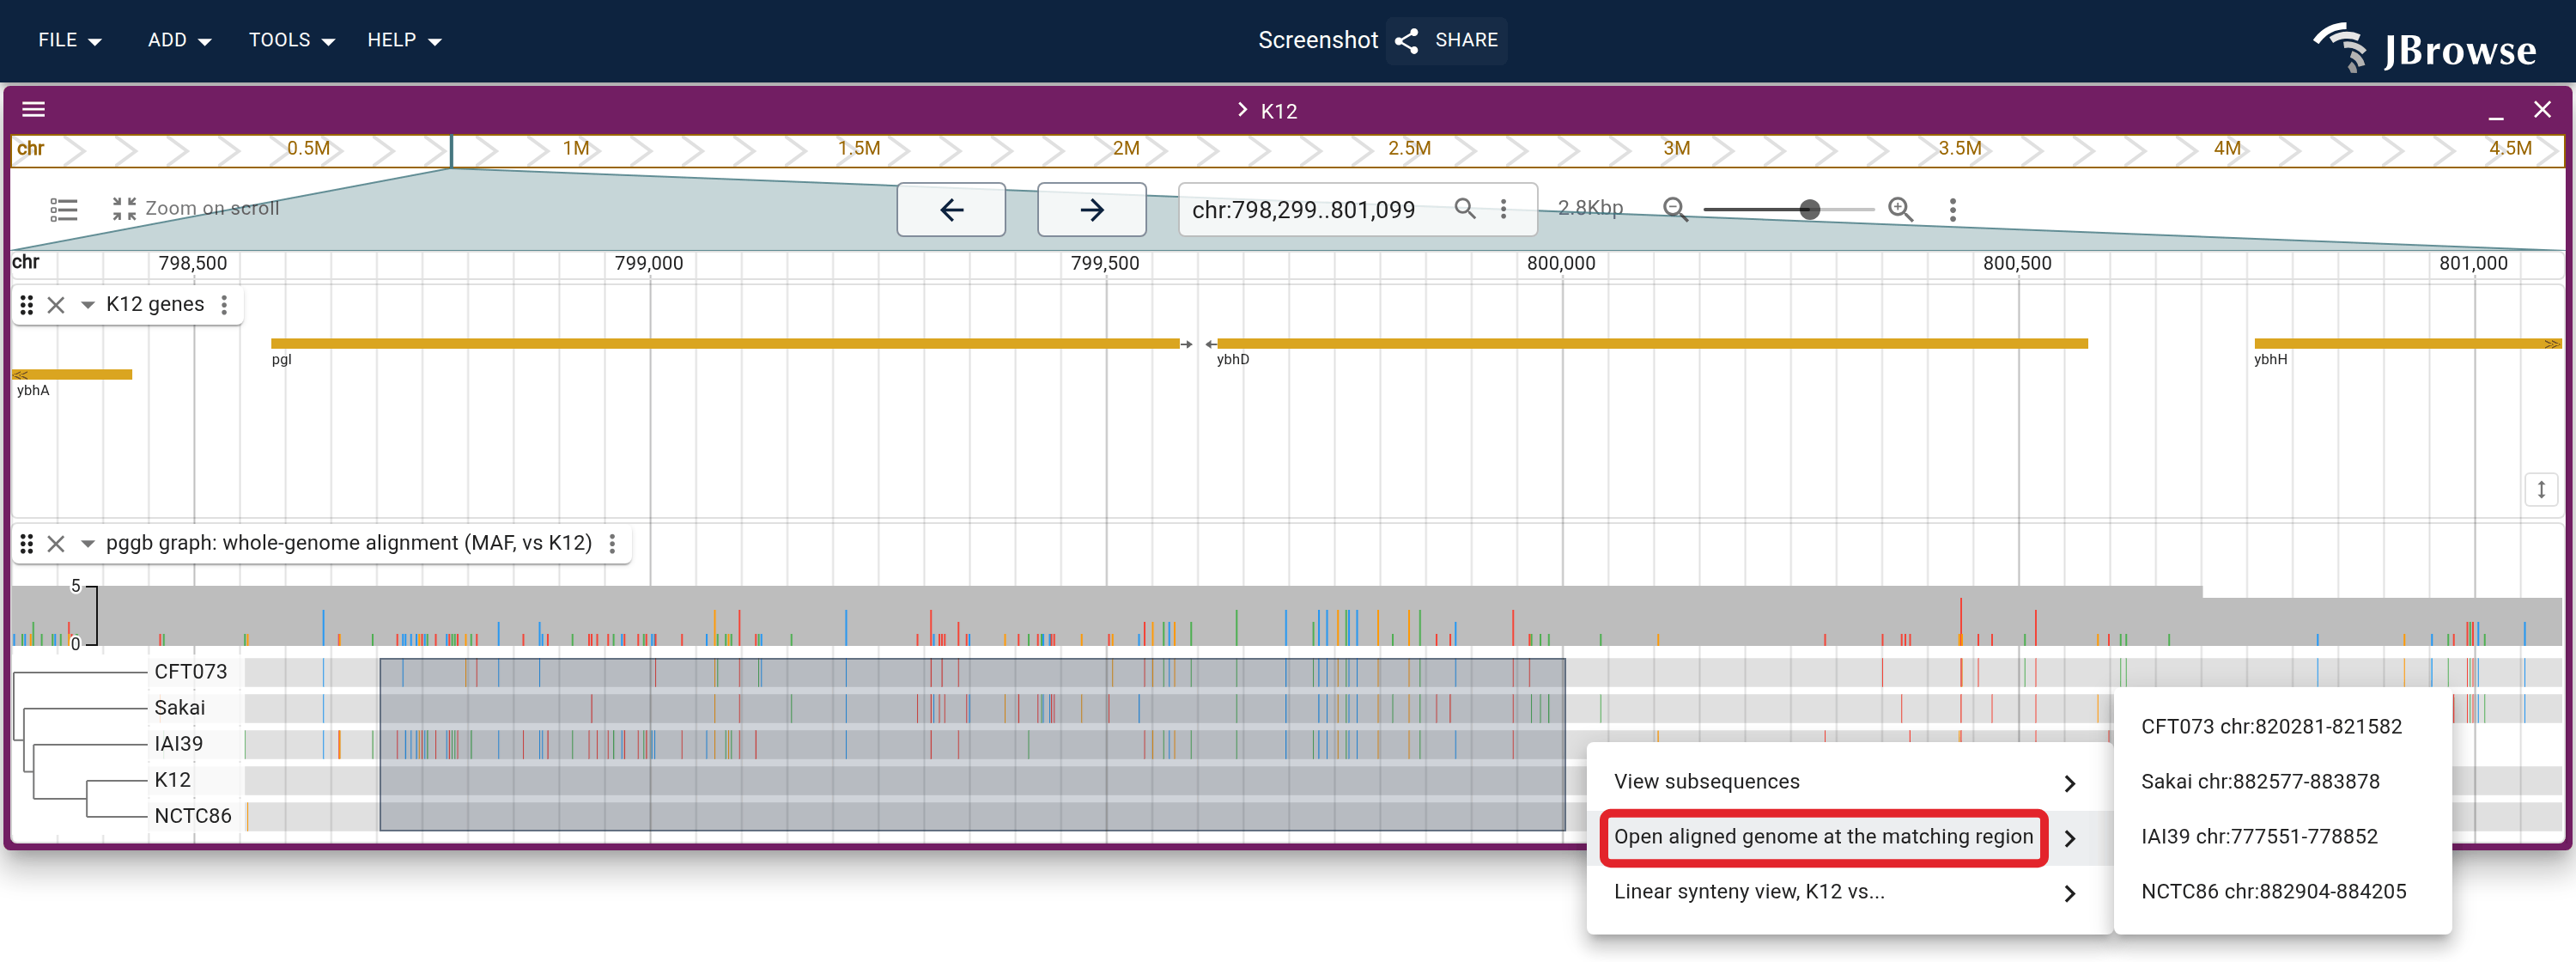Collapse the pggb graph alignment track
Image resolution: width=2576 pixels, height=962 pixels.
tap(88, 544)
